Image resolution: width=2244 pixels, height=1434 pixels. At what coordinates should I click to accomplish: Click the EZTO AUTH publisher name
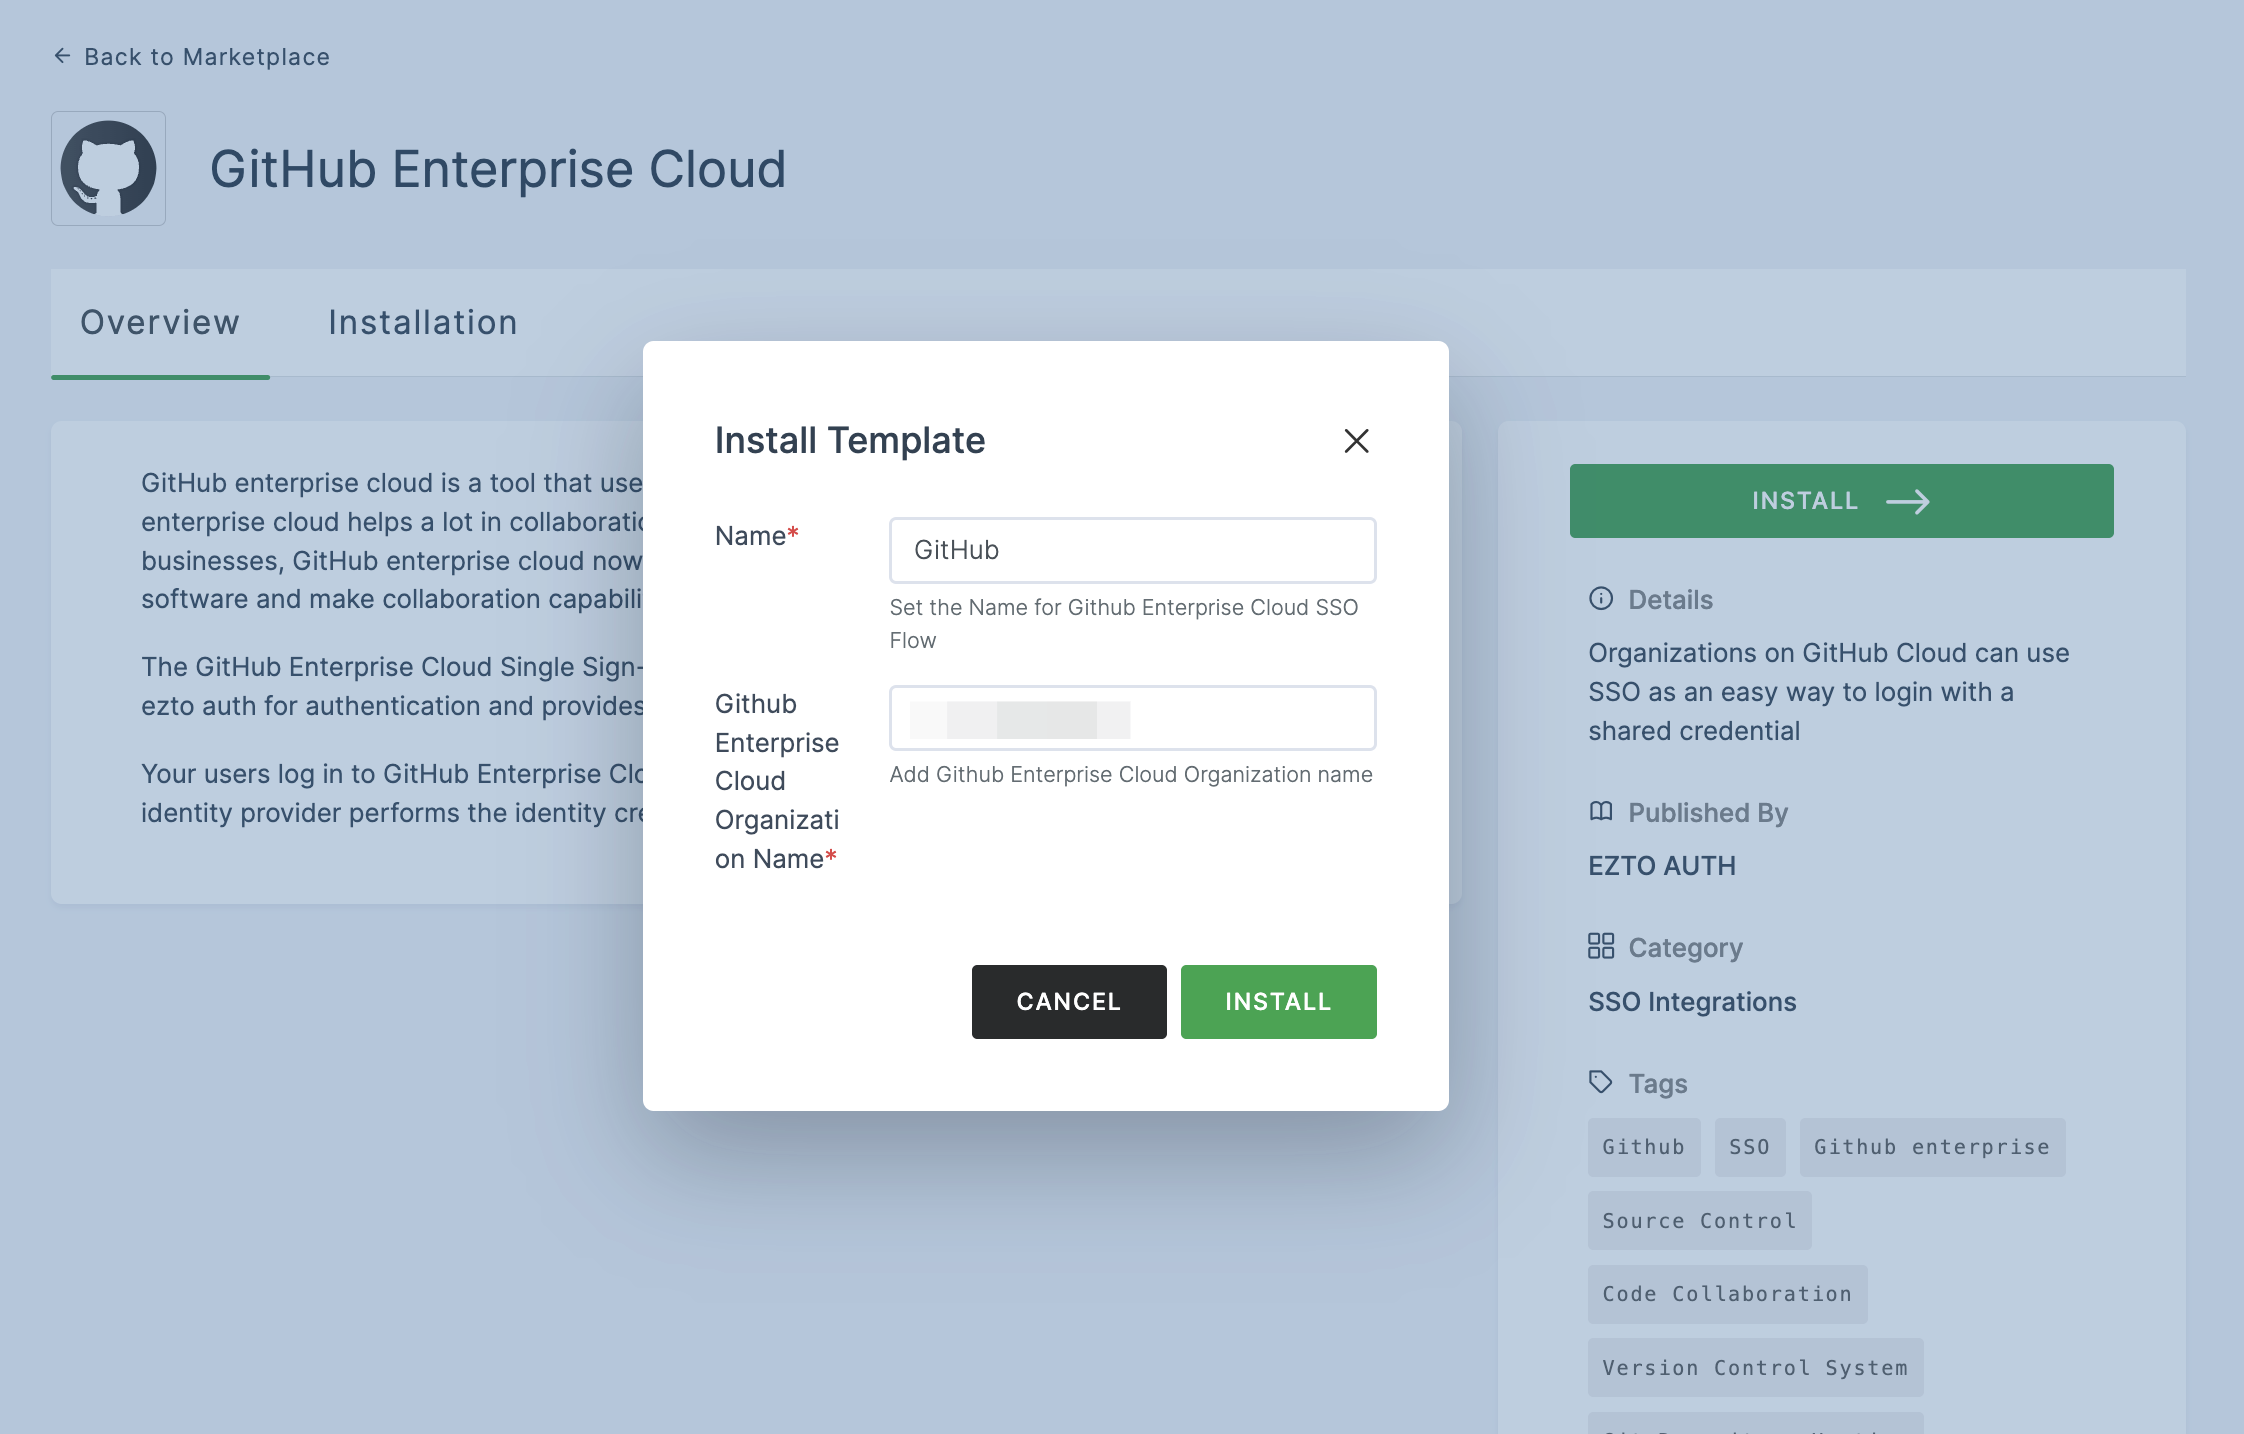coord(1662,866)
